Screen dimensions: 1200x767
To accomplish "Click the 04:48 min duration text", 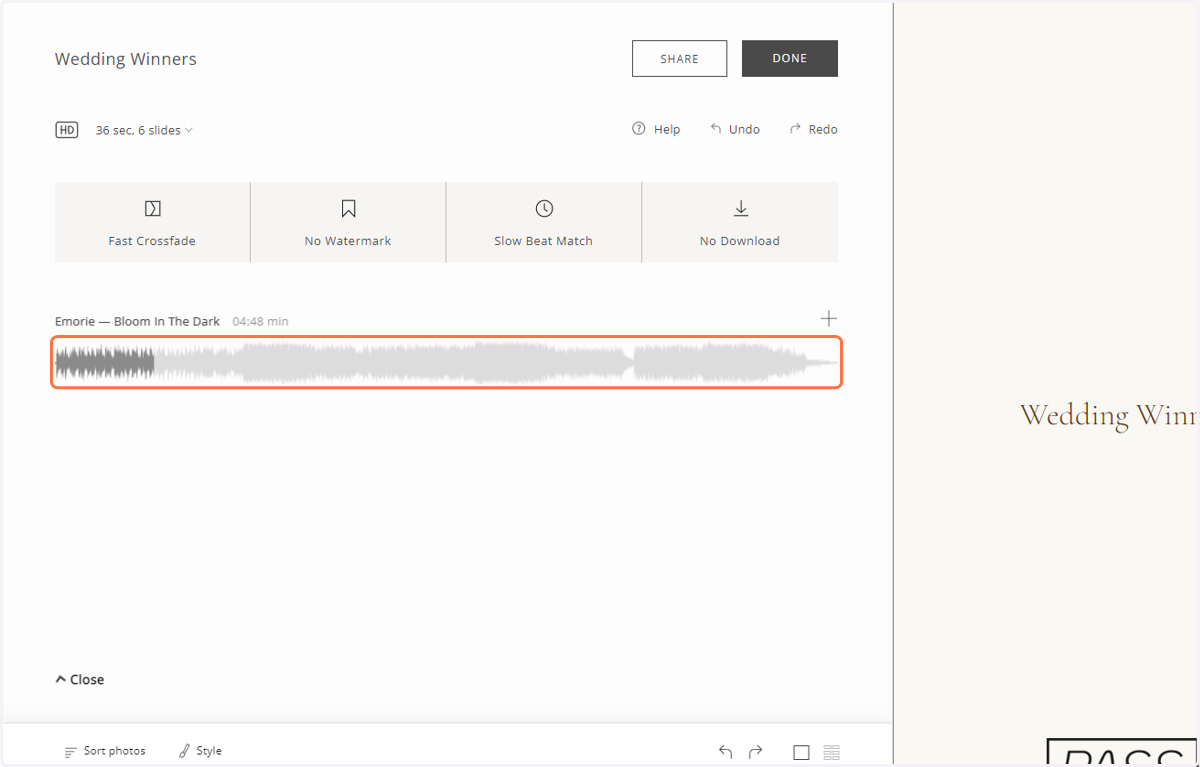I will tap(260, 321).
